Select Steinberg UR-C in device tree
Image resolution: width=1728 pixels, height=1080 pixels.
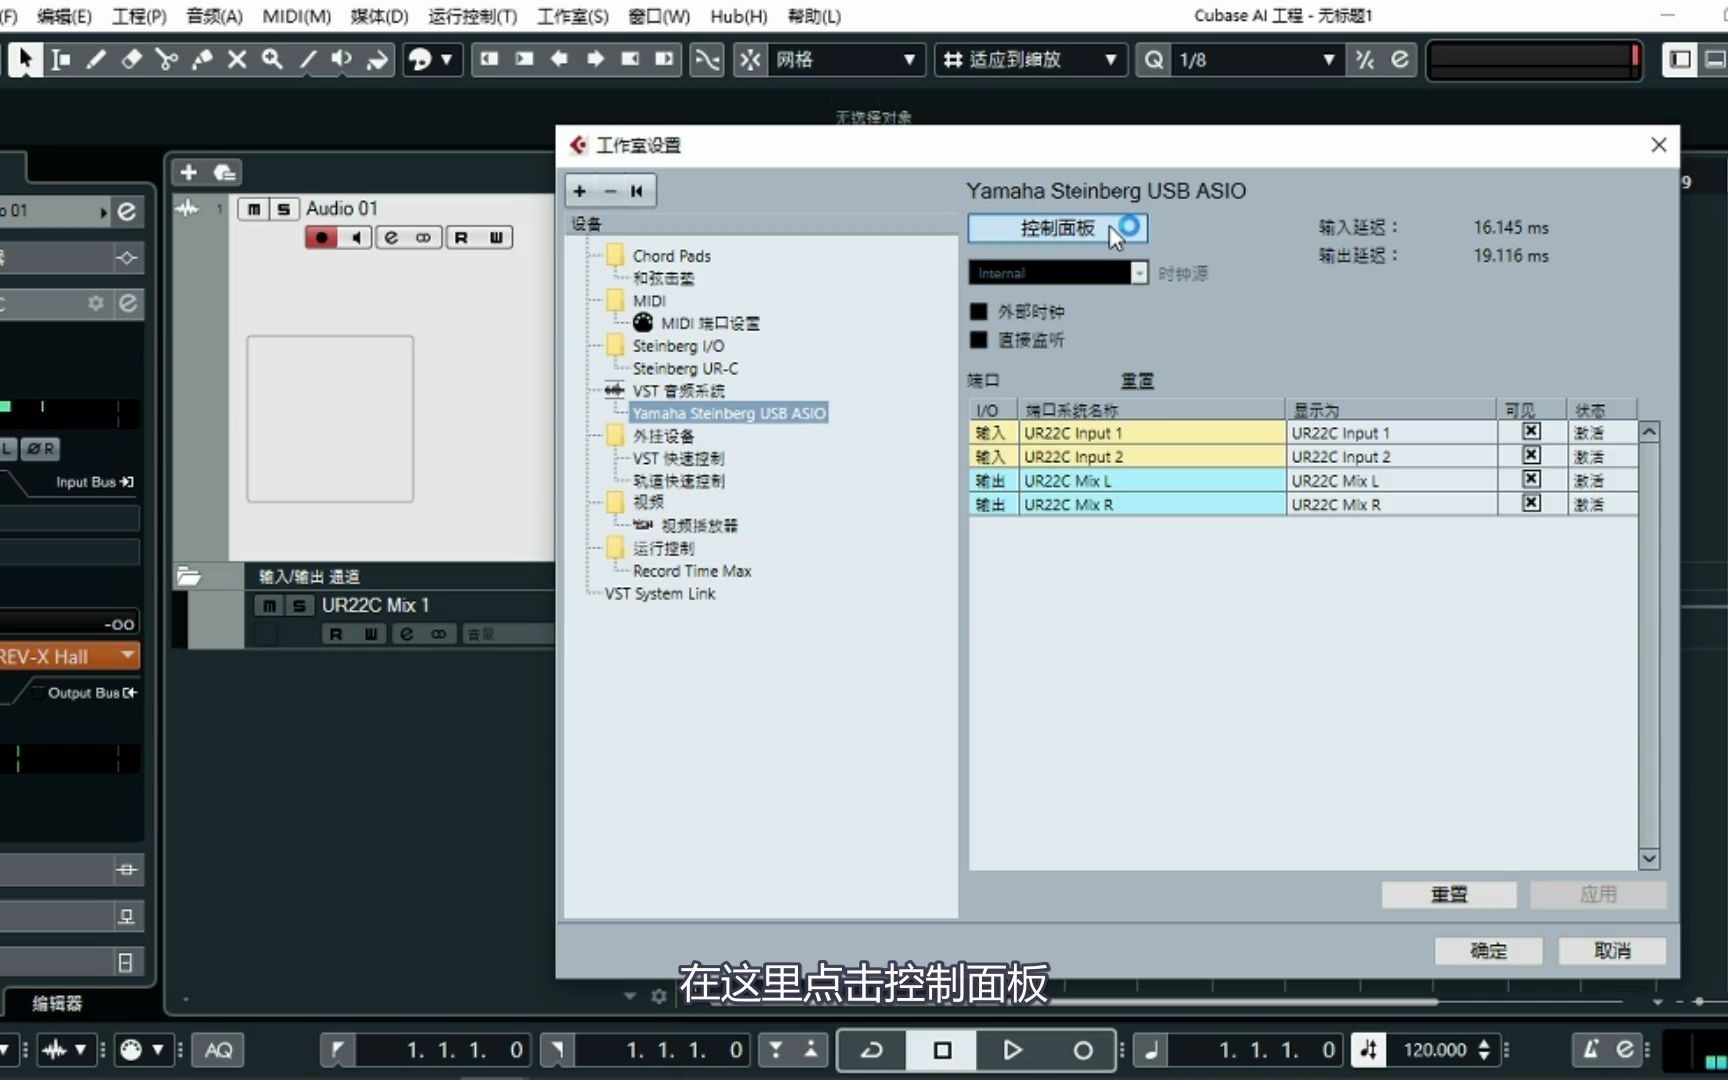(x=685, y=368)
